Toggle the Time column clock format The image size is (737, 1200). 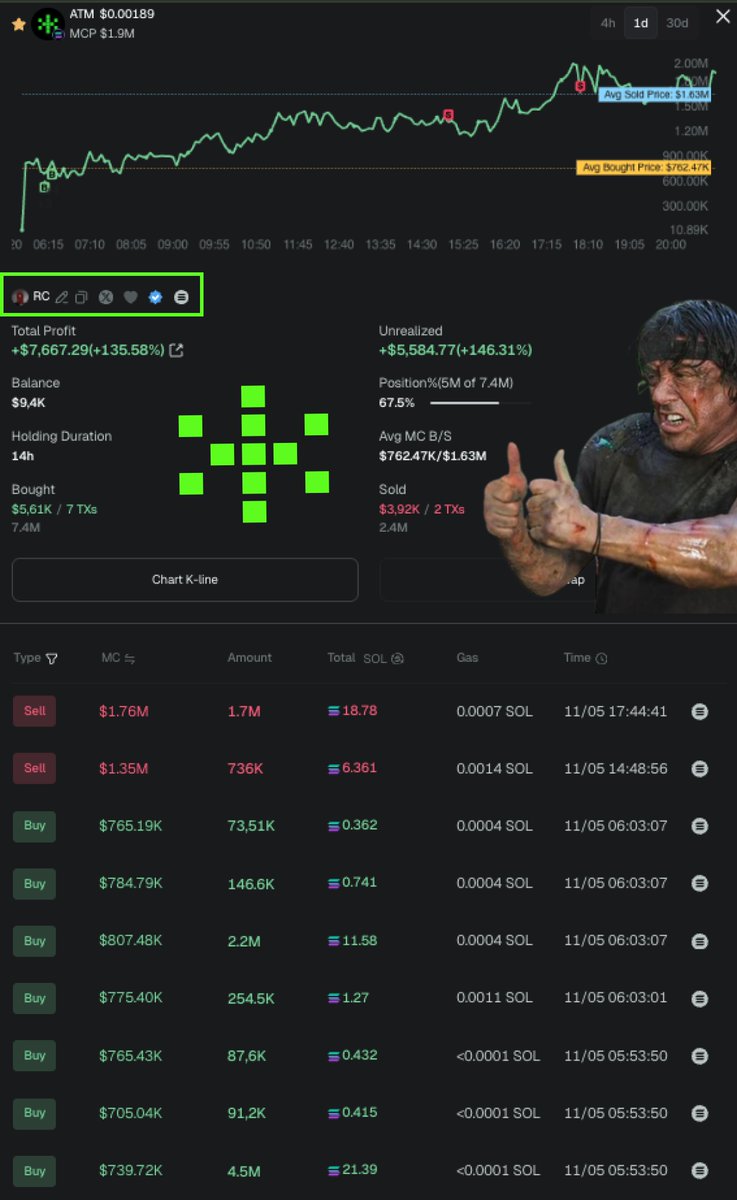point(601,658)
